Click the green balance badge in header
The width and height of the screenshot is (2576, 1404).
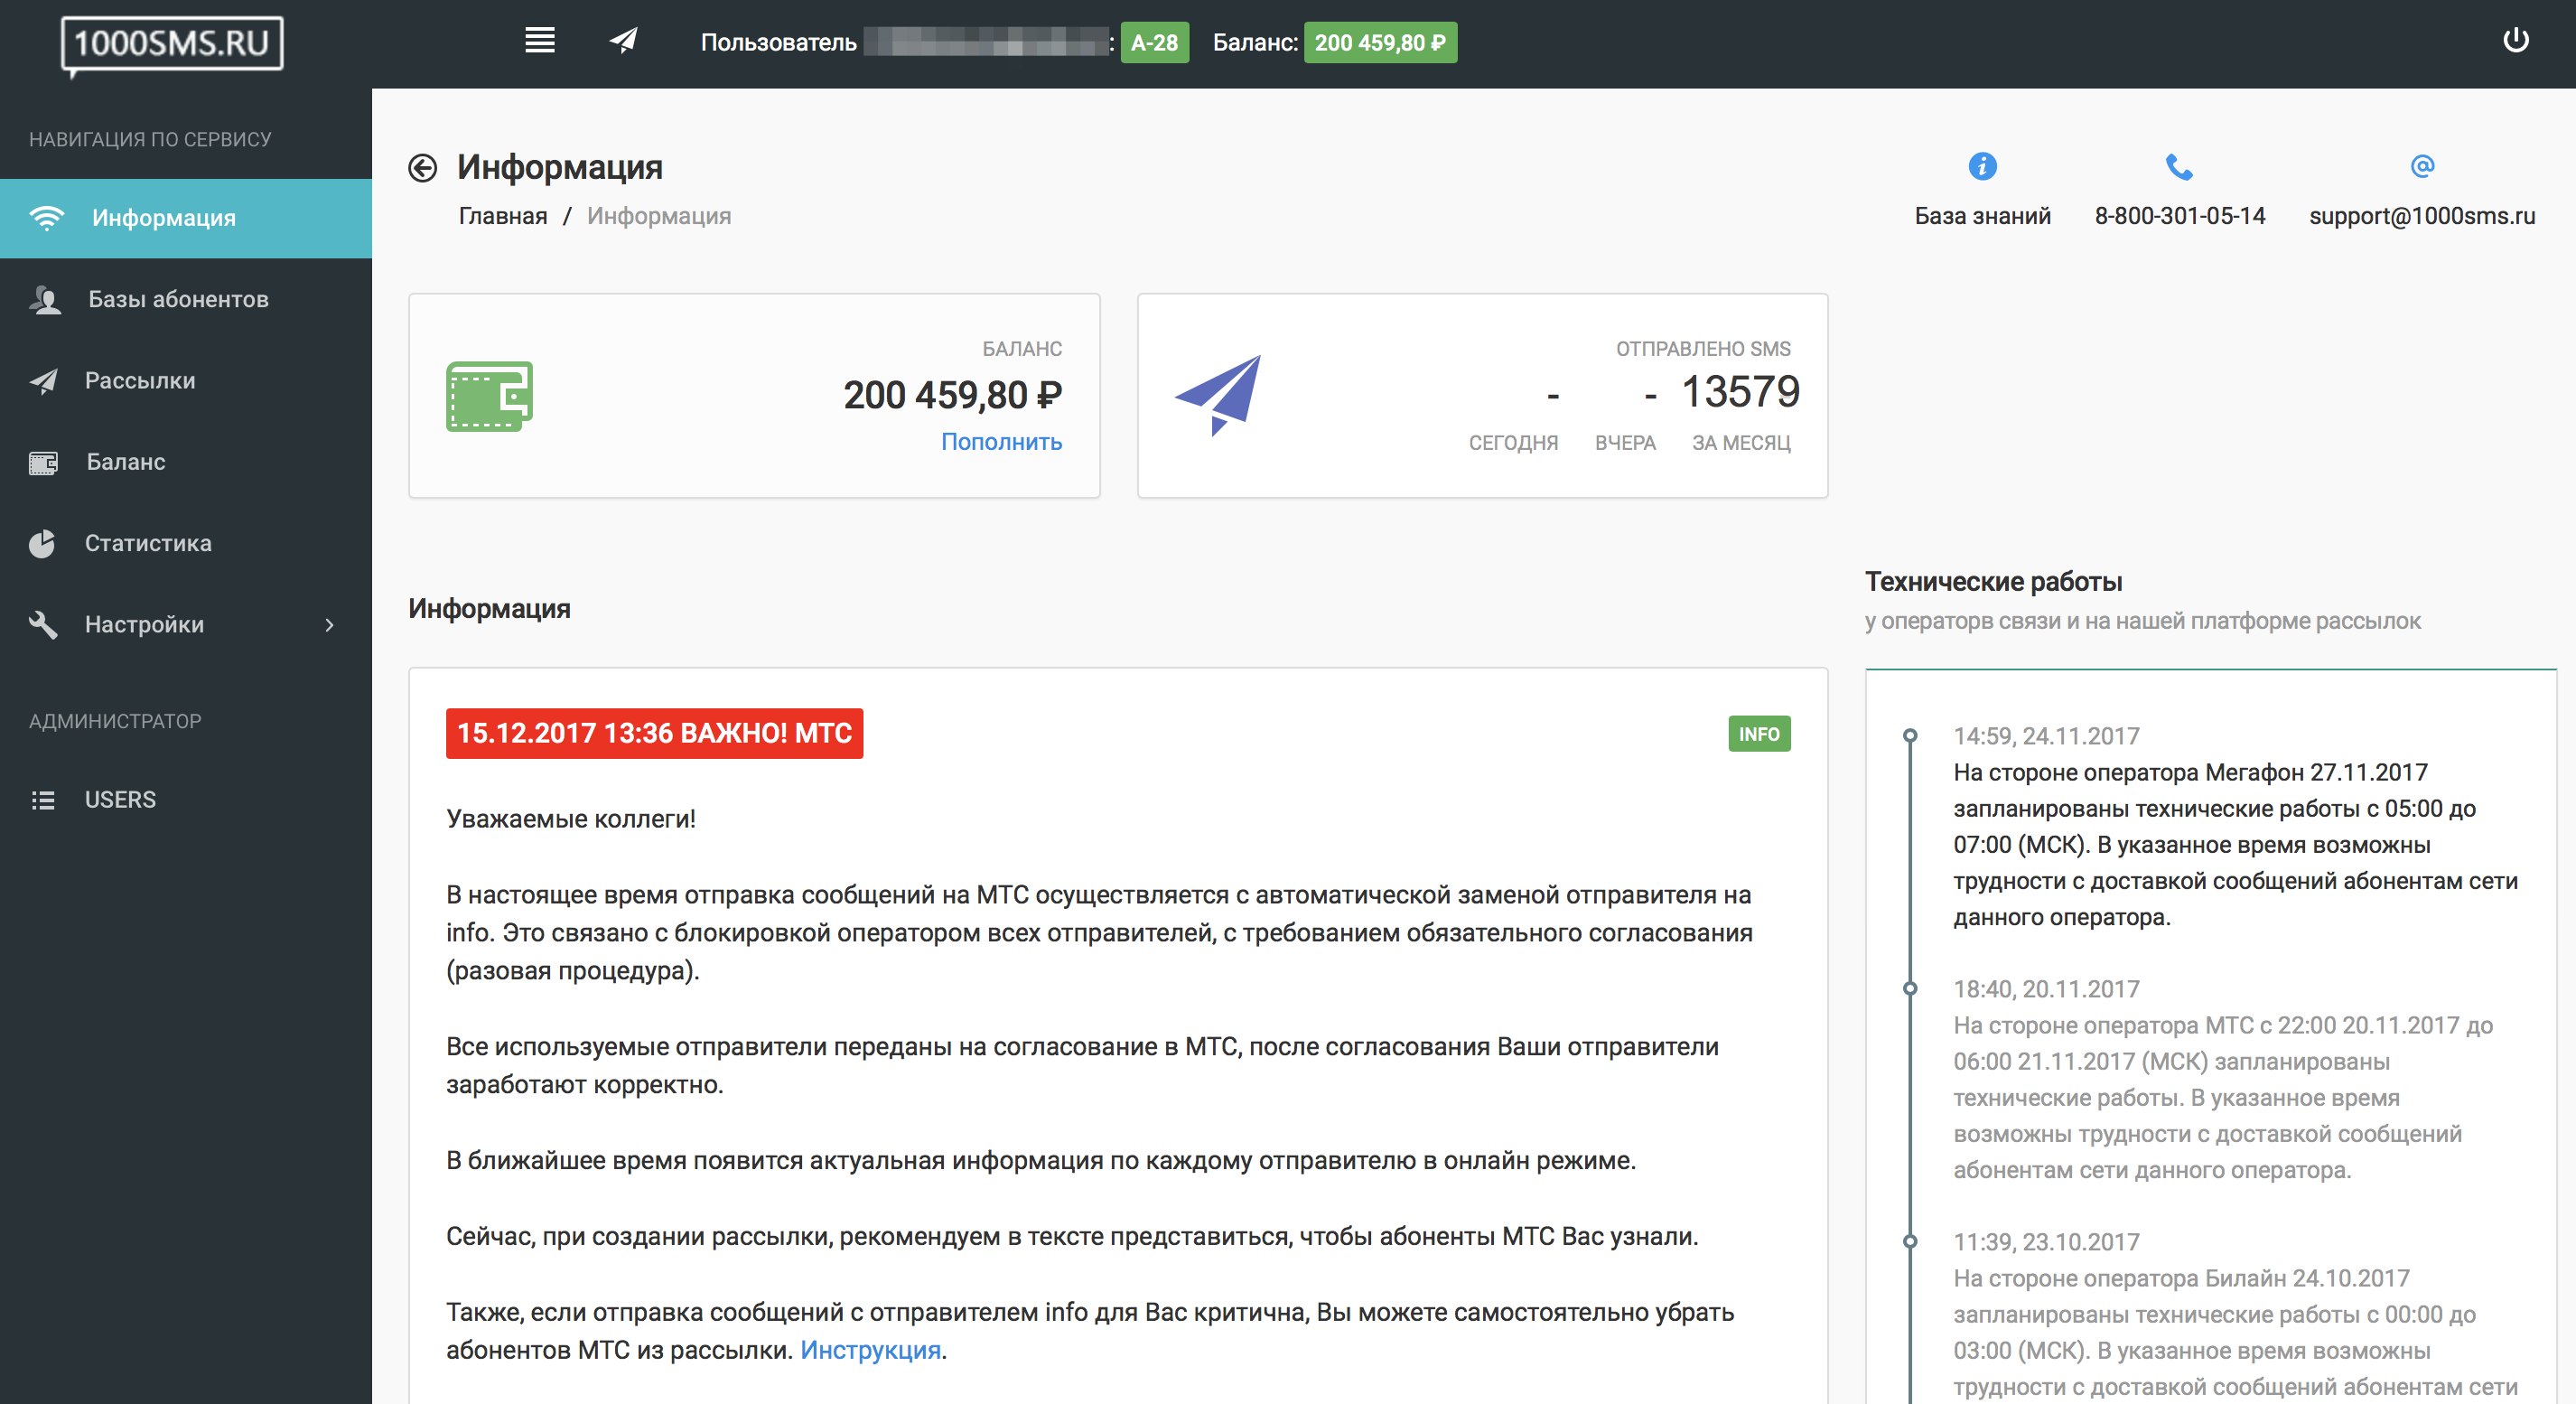[1379, 43]
